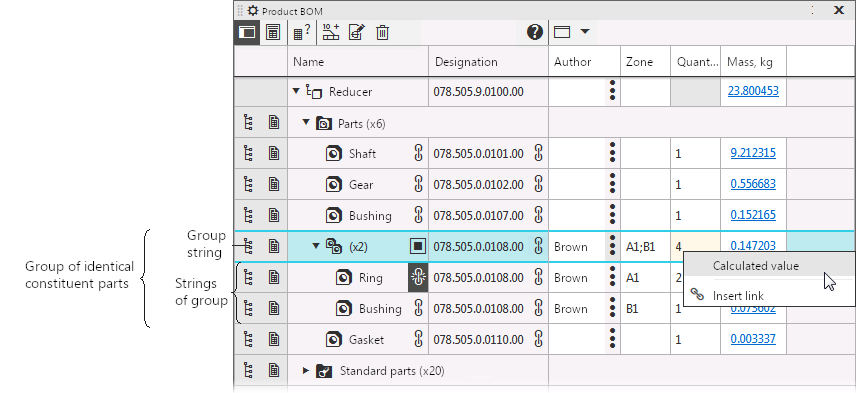Click the Designation column header
856x393 pixels.
(489, 62)
